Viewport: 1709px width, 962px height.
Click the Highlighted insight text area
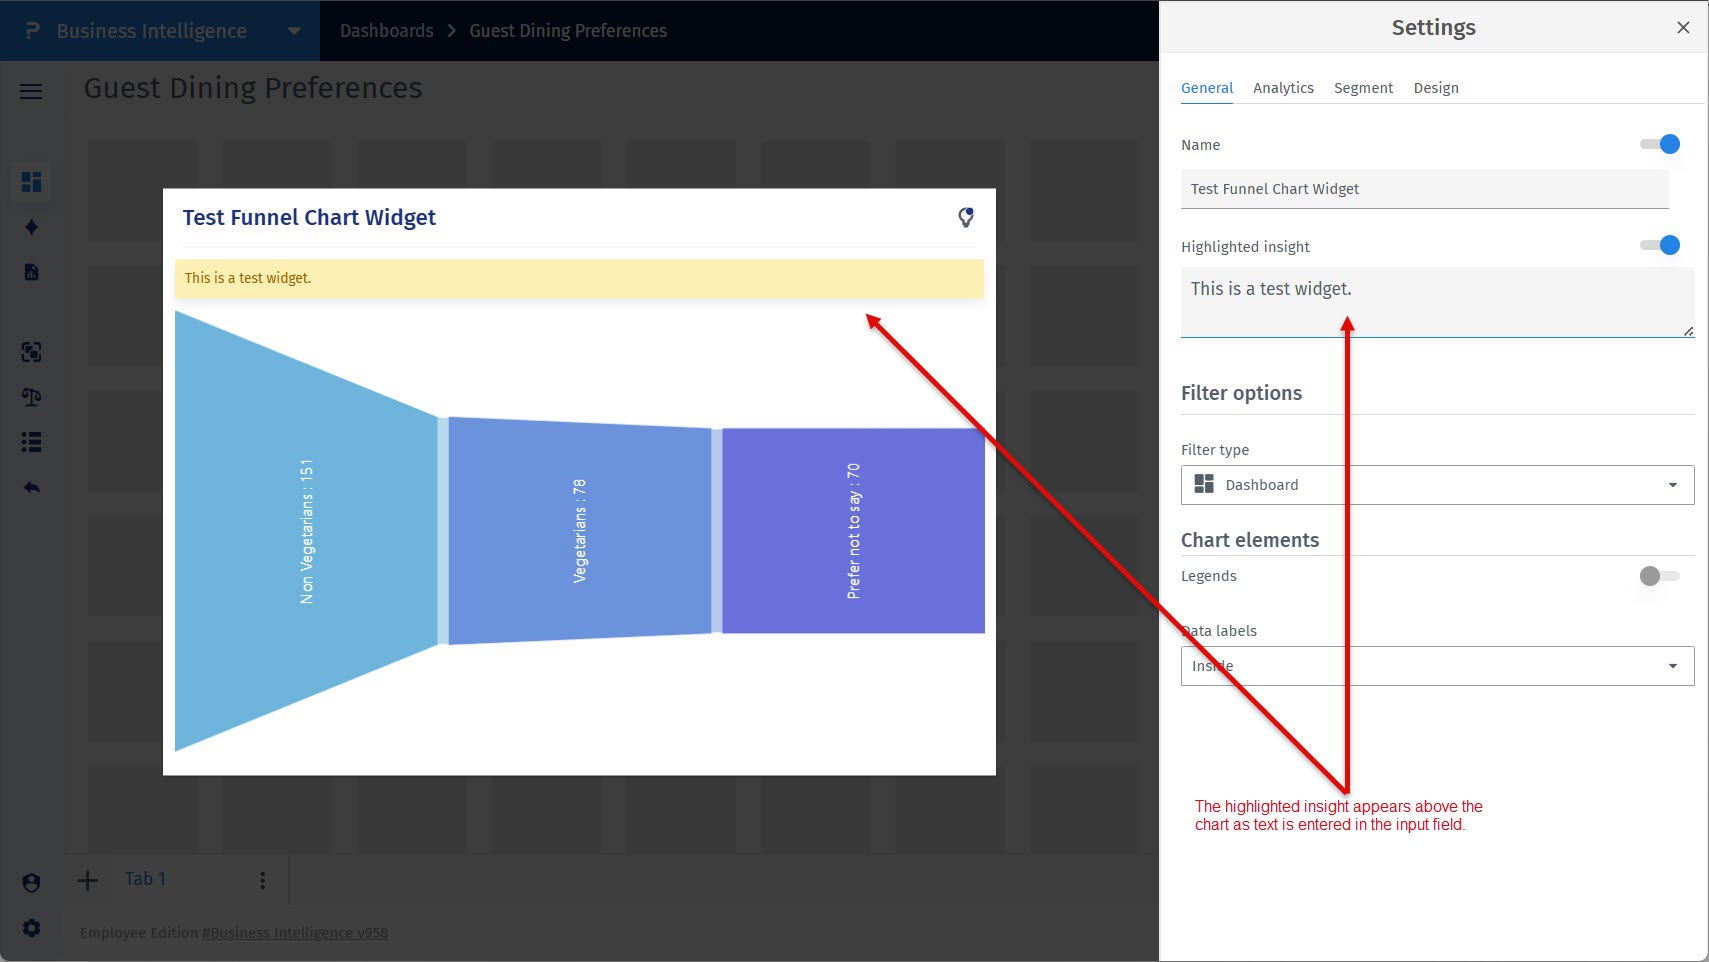coord(1437,302)
